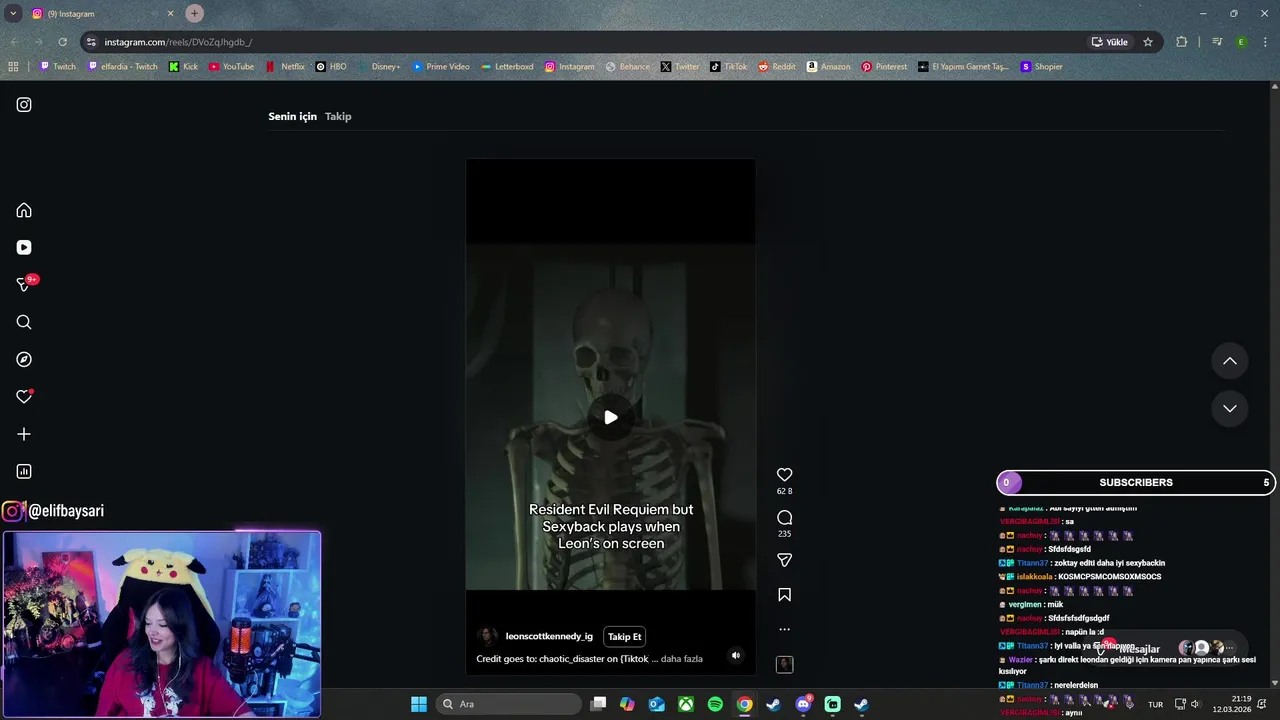Open Shopier bookmark
Screen dimensions: 1280x720
click(x=1041, y=67)
